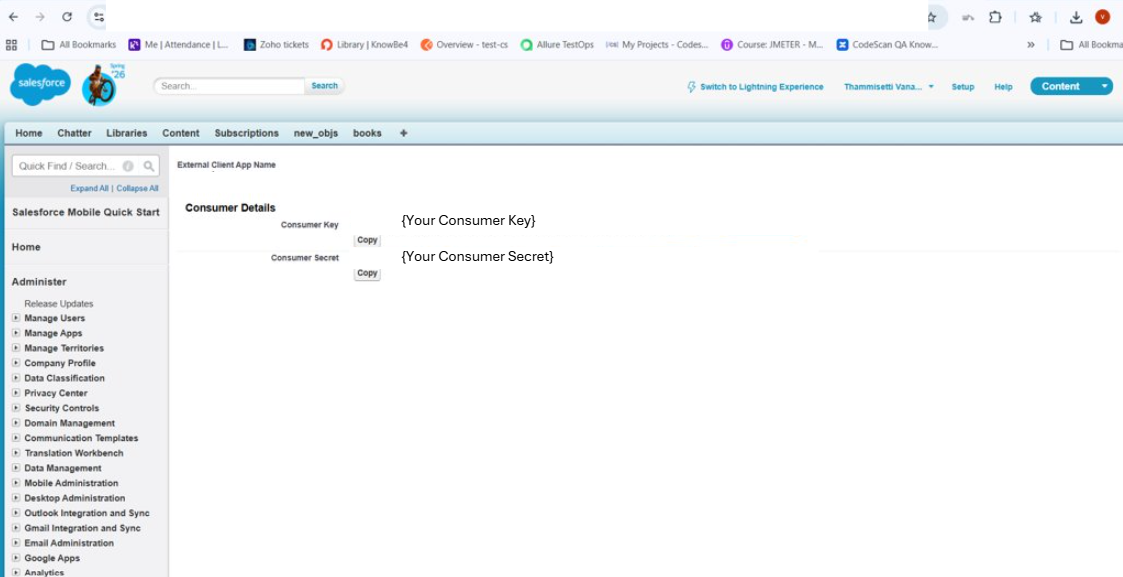Image resolution: width=1123 pixels, height=577 pixels.
Task: Copy the Consumer Secret
Action: (x=367, y=273)
